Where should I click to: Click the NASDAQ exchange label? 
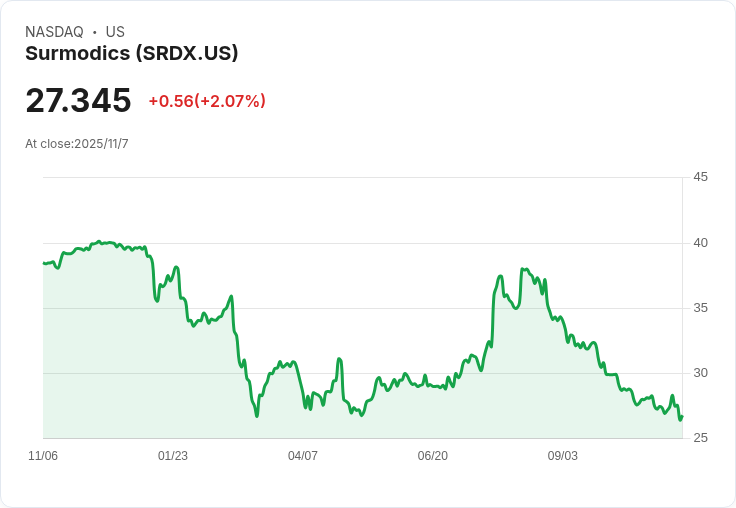coord(54,32)
